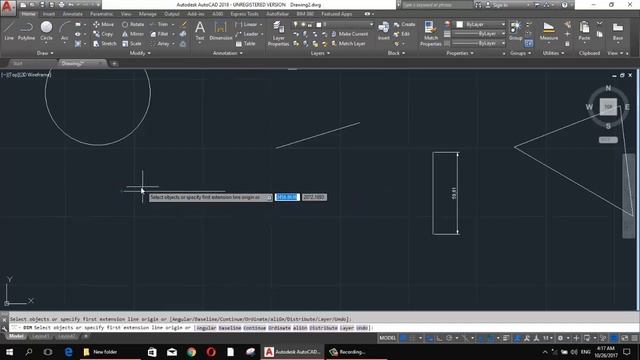Screen dimensions: 640x360
Task: Switch to the View ribbon tab
Action: pyautogui.click(x=126, y=14)
